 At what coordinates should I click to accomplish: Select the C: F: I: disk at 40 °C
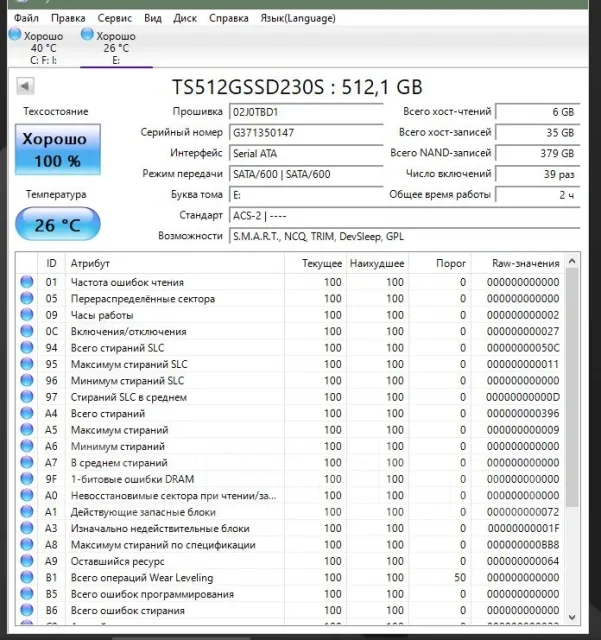37,47
